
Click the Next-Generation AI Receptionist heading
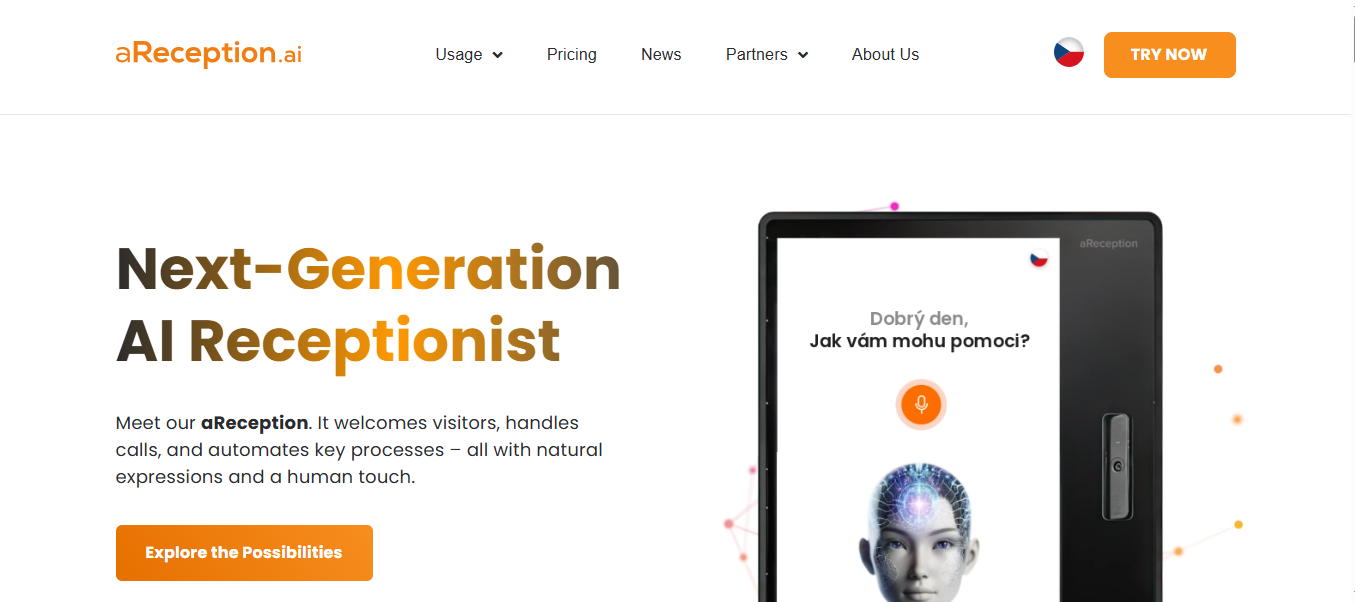coord(368,305)
